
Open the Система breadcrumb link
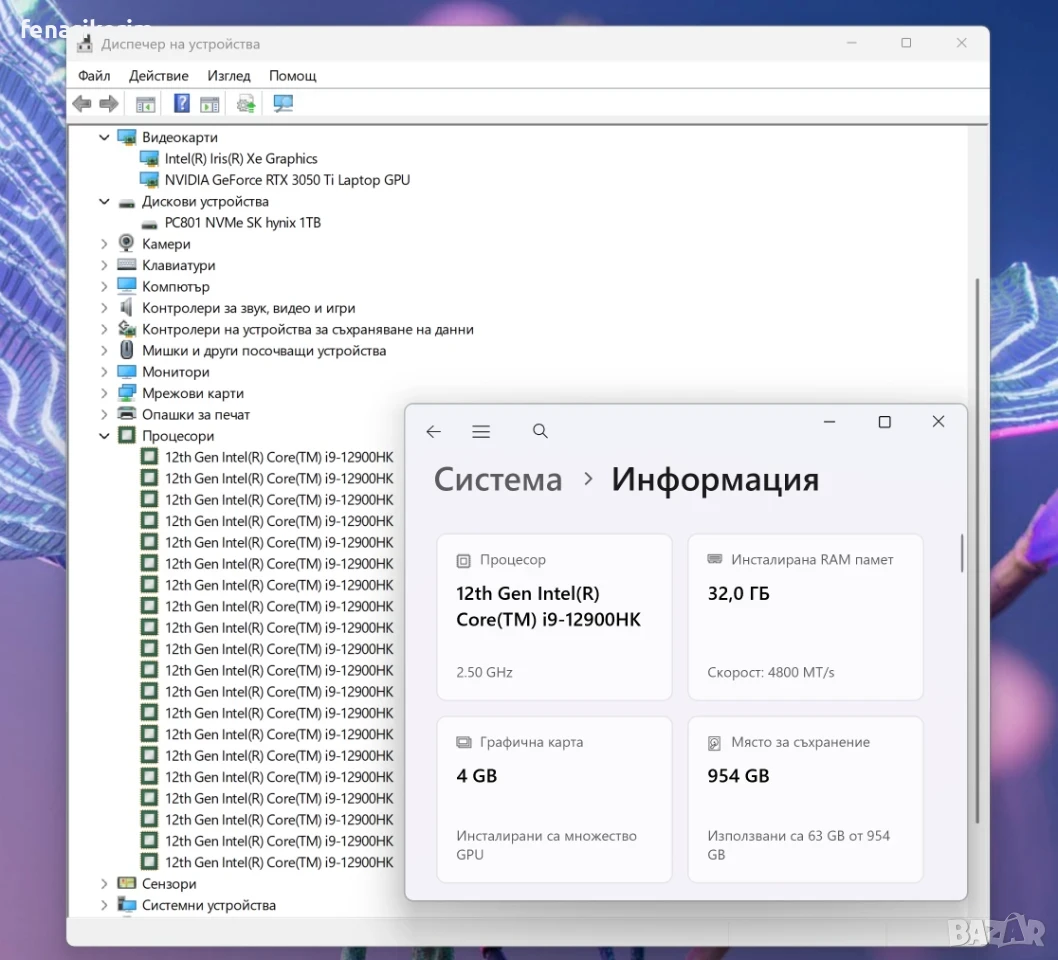[498, 480]
